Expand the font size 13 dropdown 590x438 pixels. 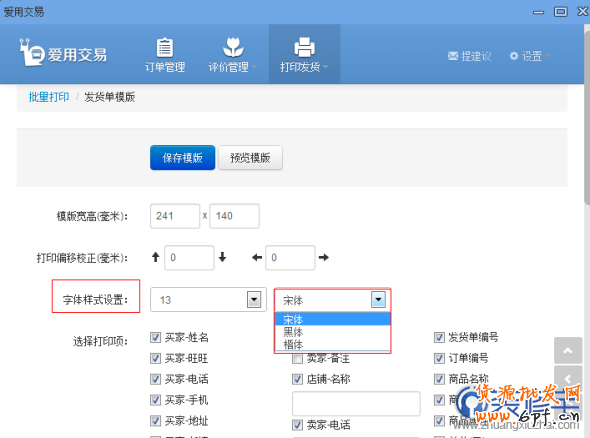click(x=254, y=300)
